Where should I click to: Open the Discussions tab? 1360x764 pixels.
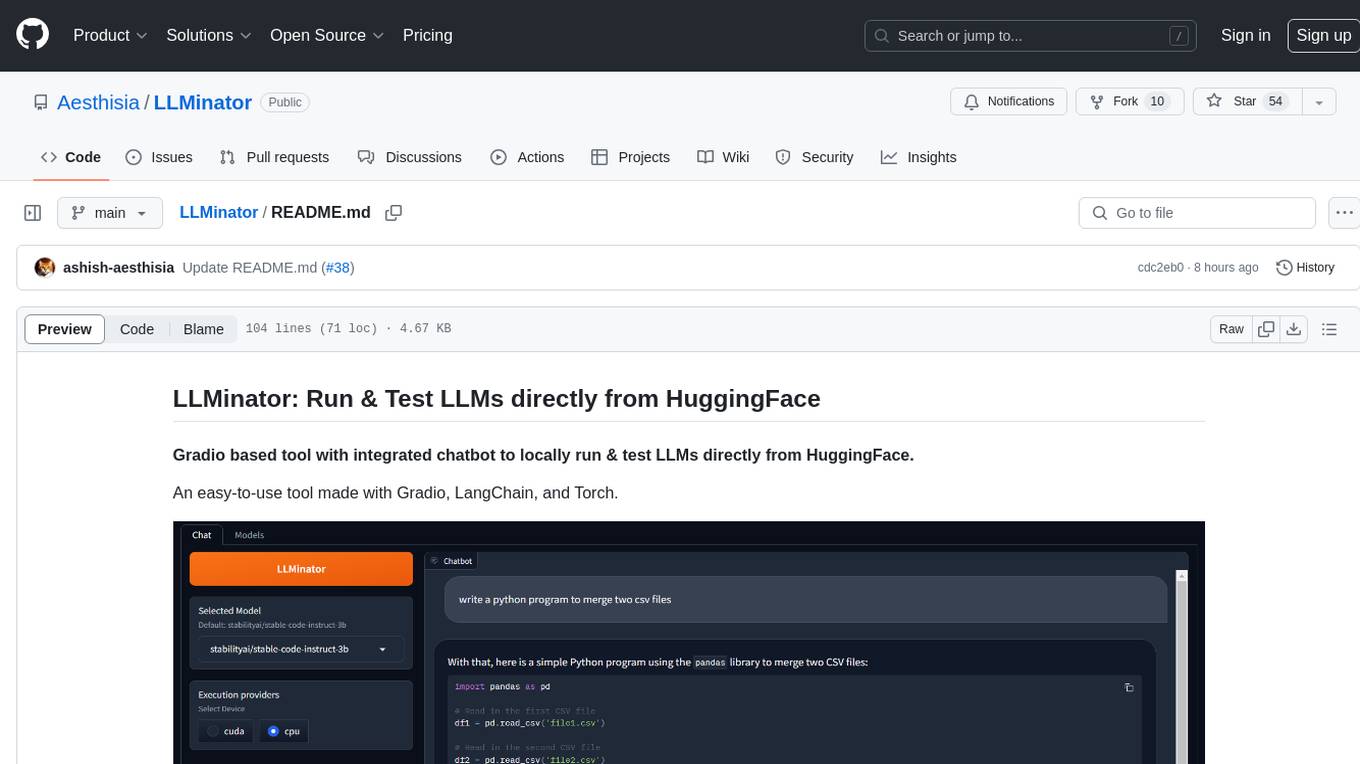(x=409, y=157)
